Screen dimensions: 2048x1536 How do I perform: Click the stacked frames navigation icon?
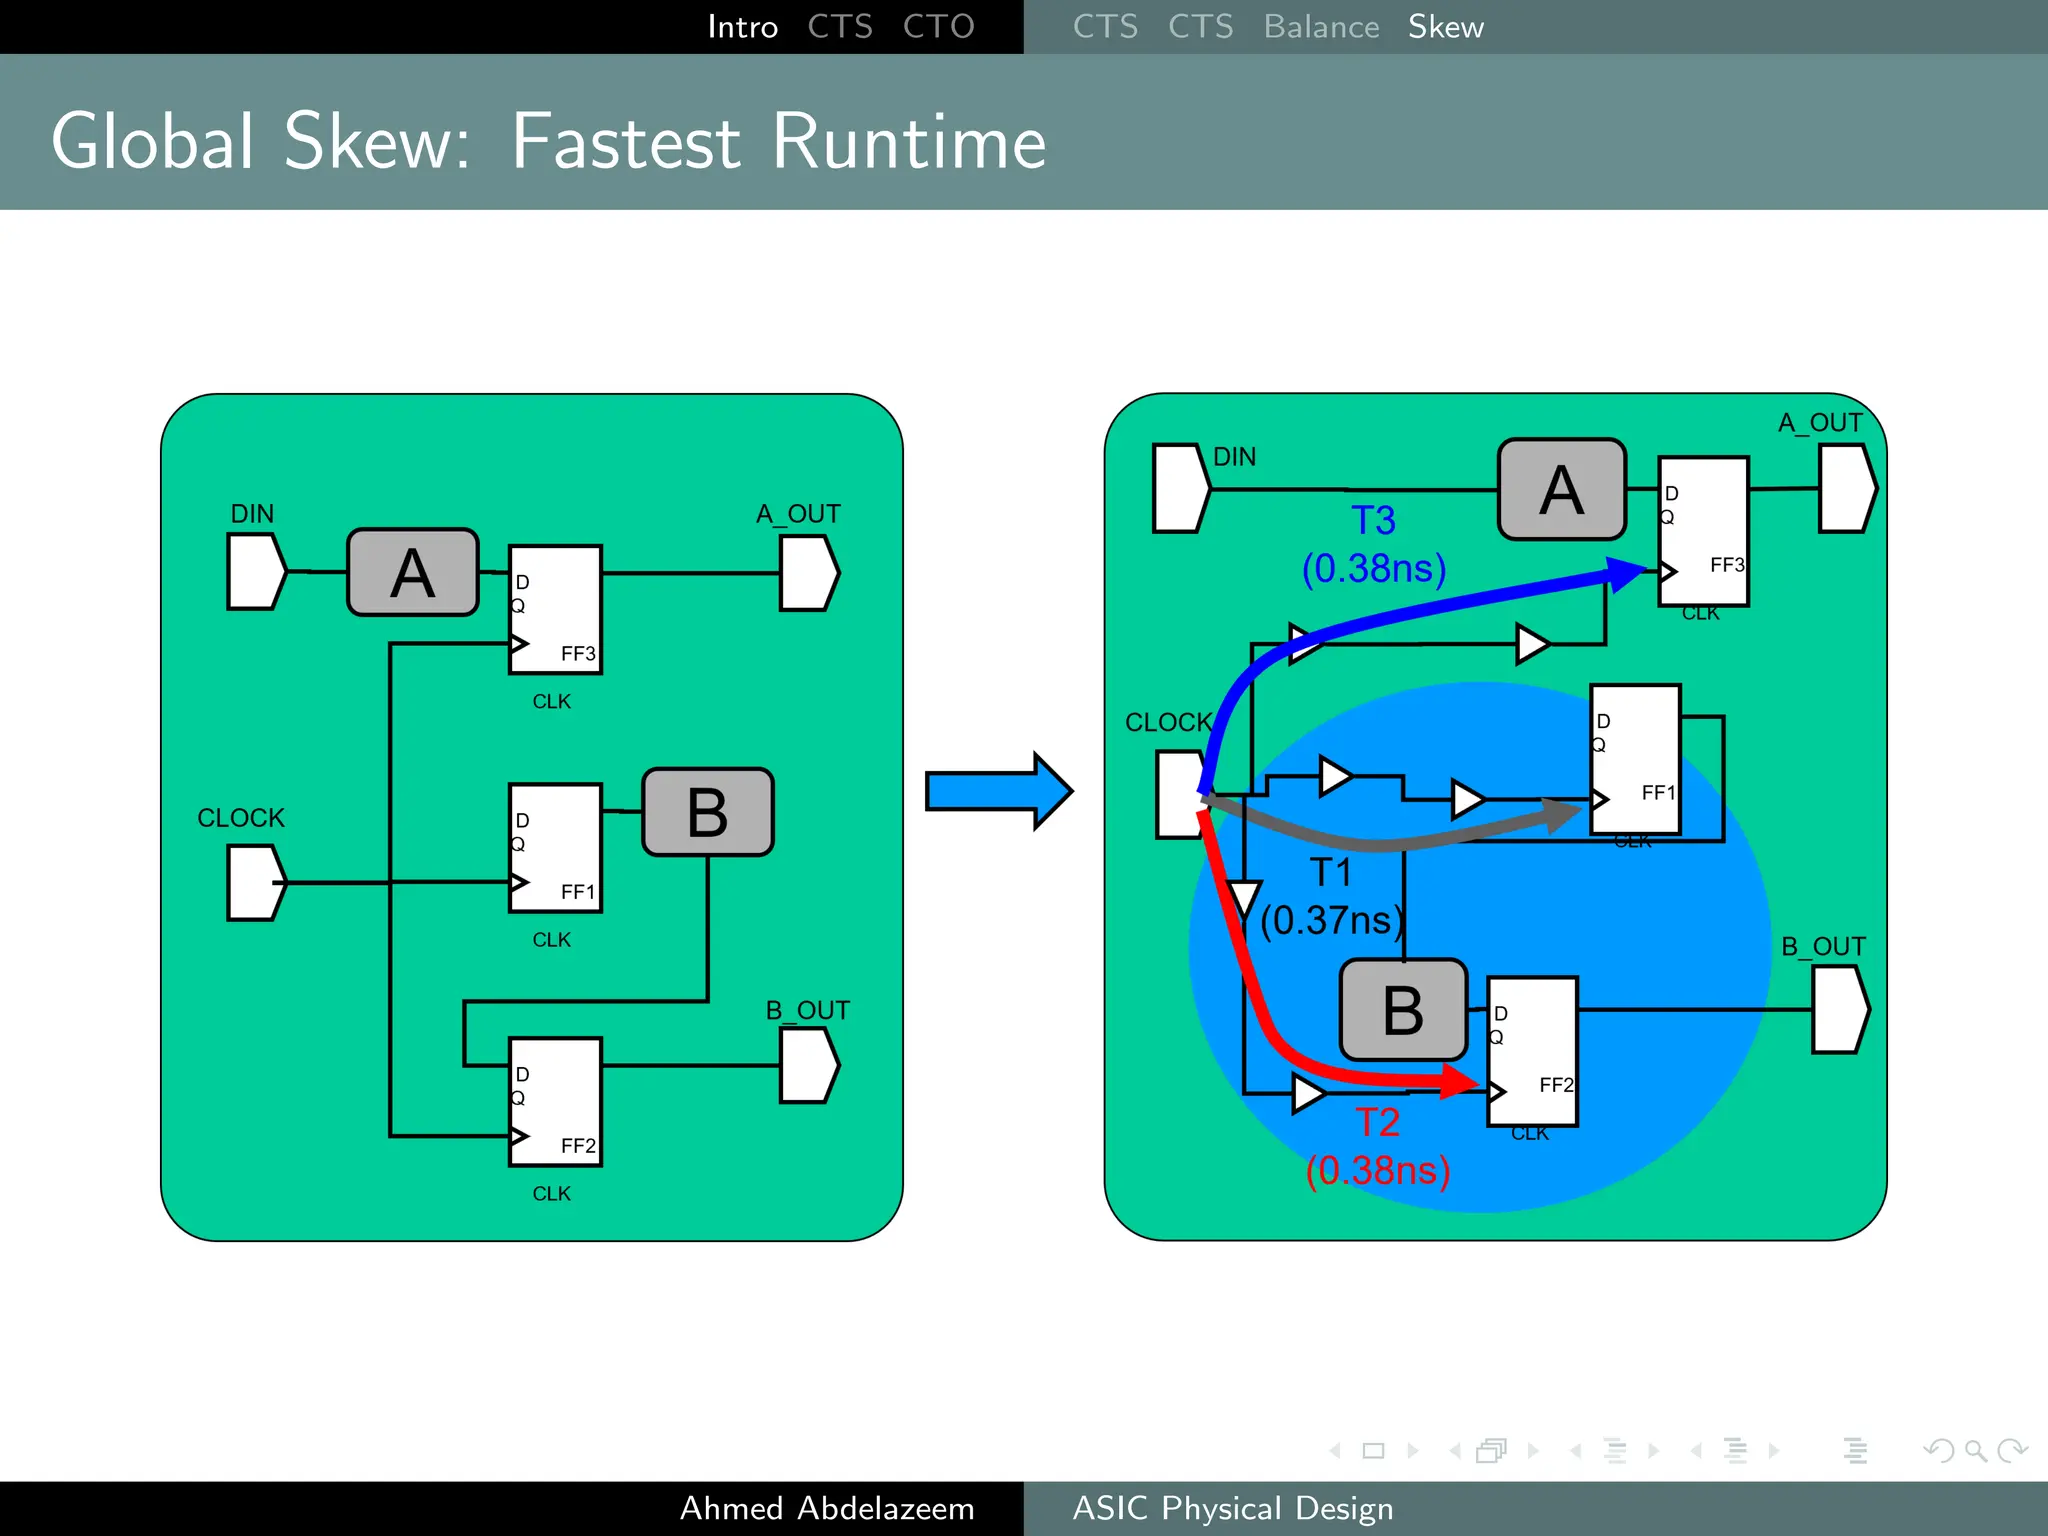pyautogui.click(x=1491, y=1450)
